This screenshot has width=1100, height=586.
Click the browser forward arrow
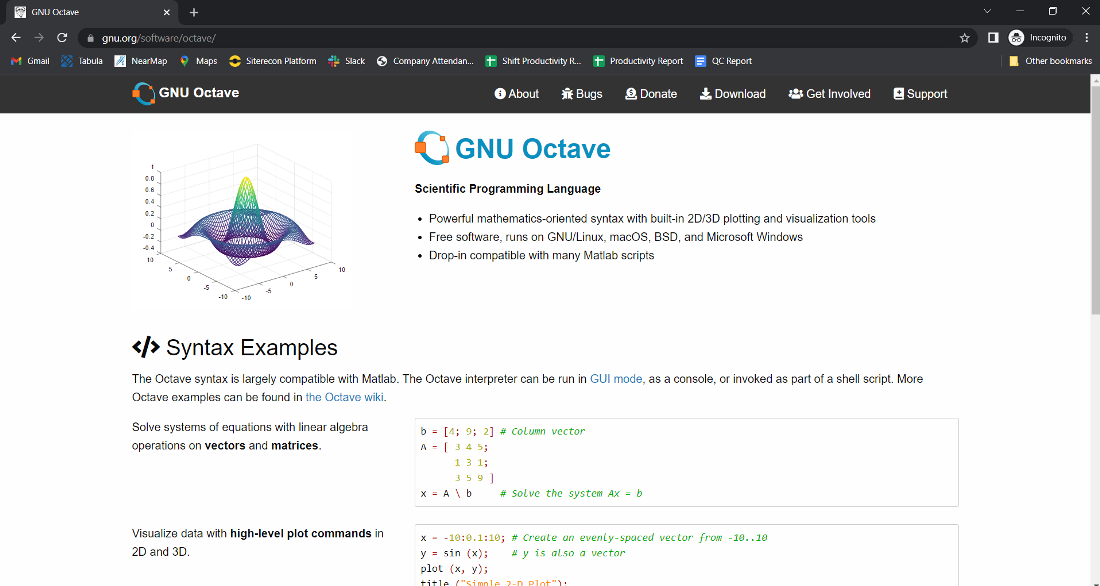click(39, 38)
